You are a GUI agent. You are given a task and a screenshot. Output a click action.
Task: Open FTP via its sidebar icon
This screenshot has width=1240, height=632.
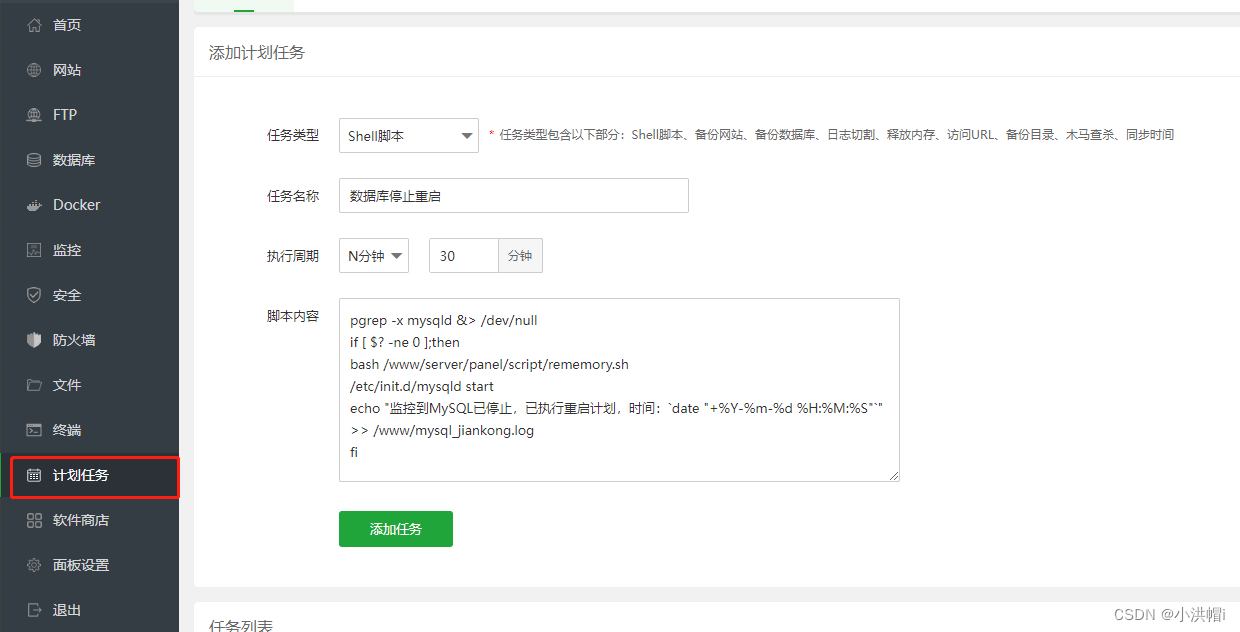pos(34,115)
